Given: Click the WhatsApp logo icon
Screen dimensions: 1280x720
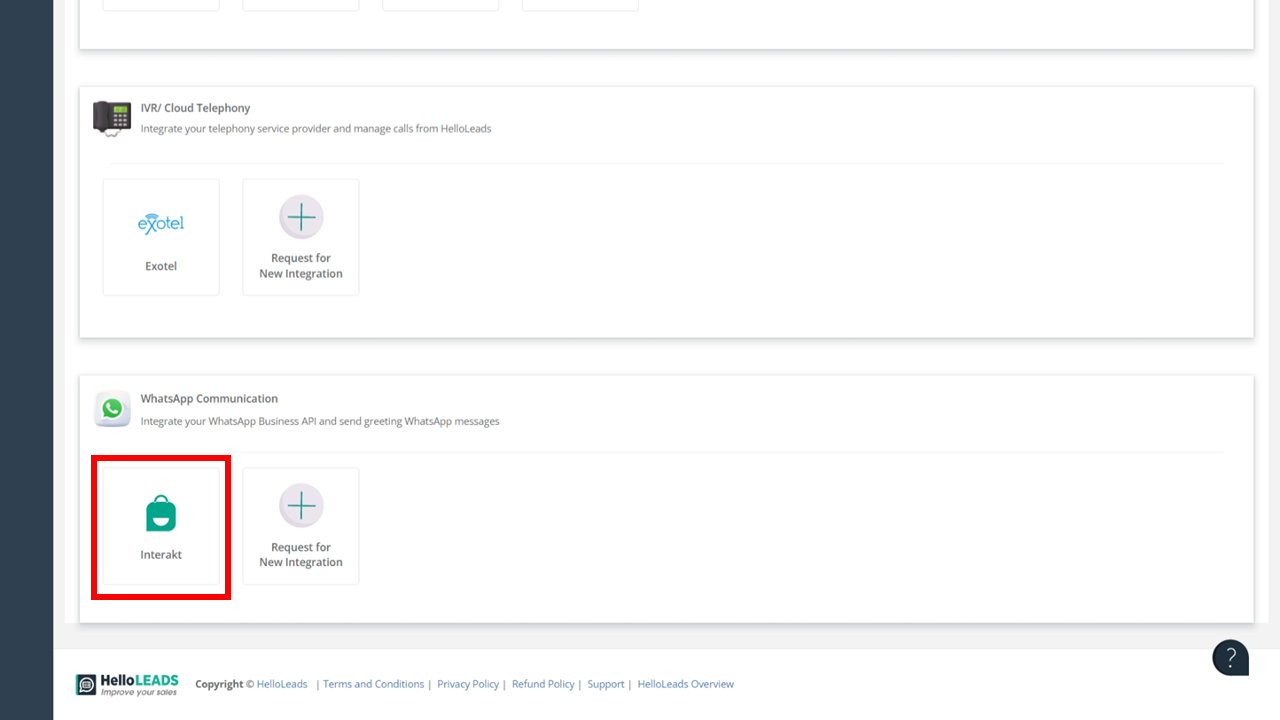Looking at the screenshot, I should coord(112,409).
